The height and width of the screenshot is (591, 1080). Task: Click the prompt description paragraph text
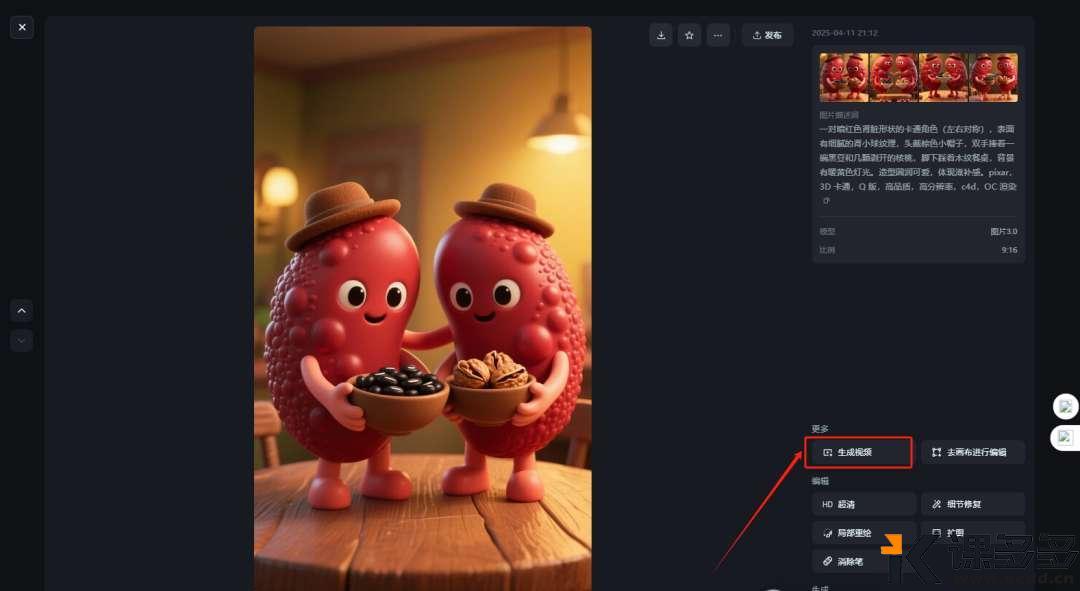[917, 158]
